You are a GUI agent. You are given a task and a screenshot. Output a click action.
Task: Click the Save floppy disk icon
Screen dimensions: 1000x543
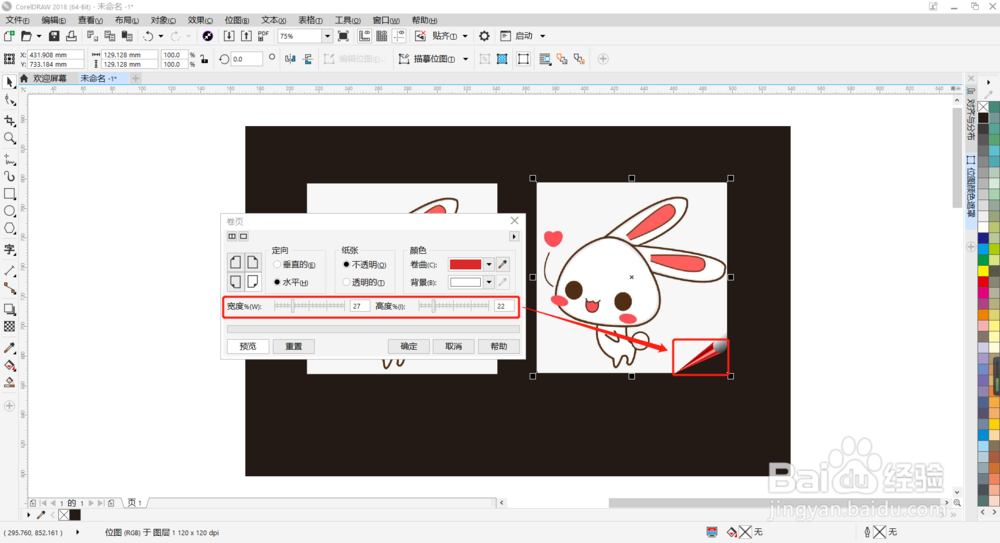pyautogui.click(x=54, y=36)
